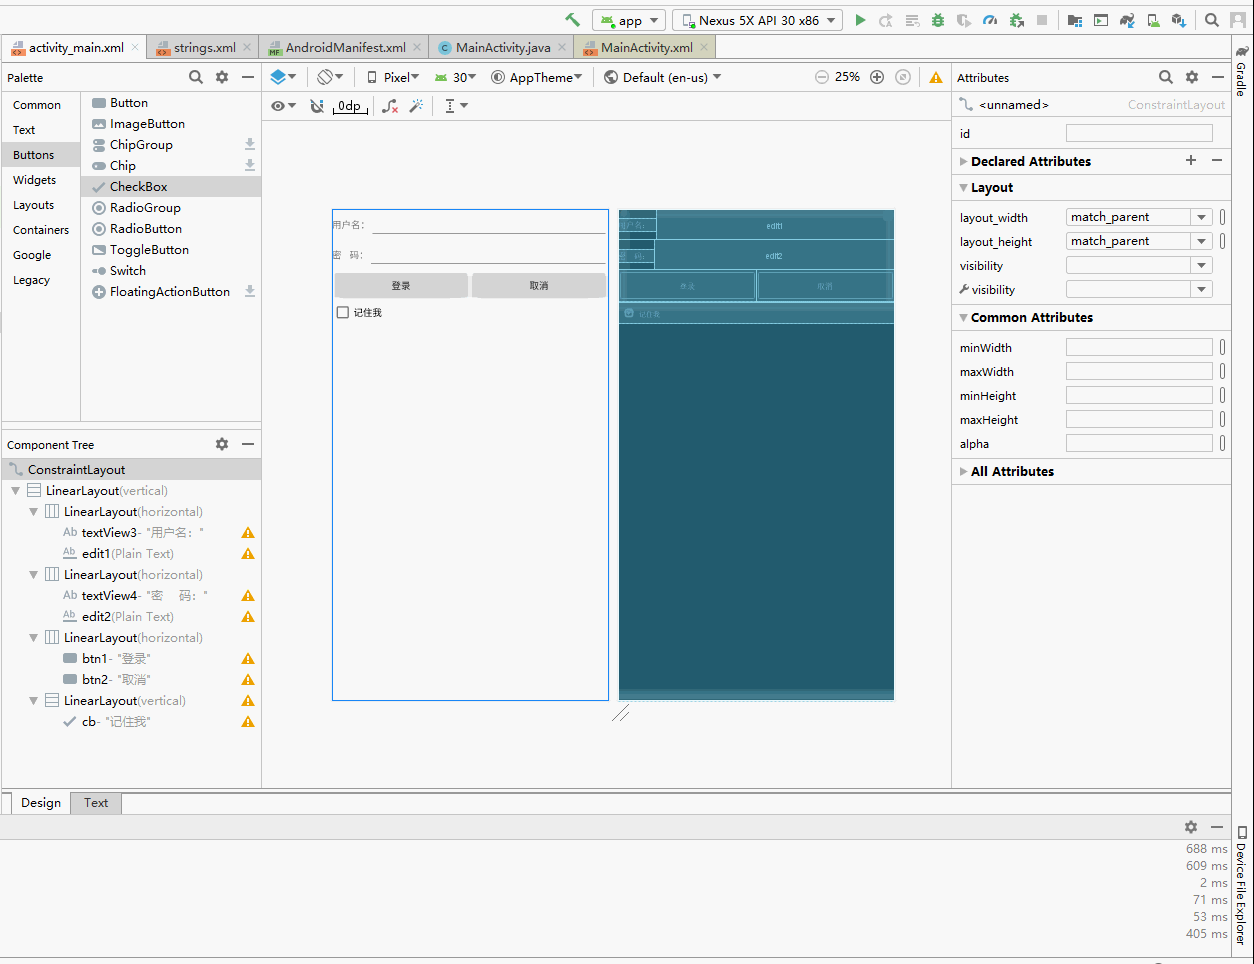Image resolution: width=1254 pixels, height=964 pixels.
Task: Expand the Declared Attributes section
Action: pos(963,161)
